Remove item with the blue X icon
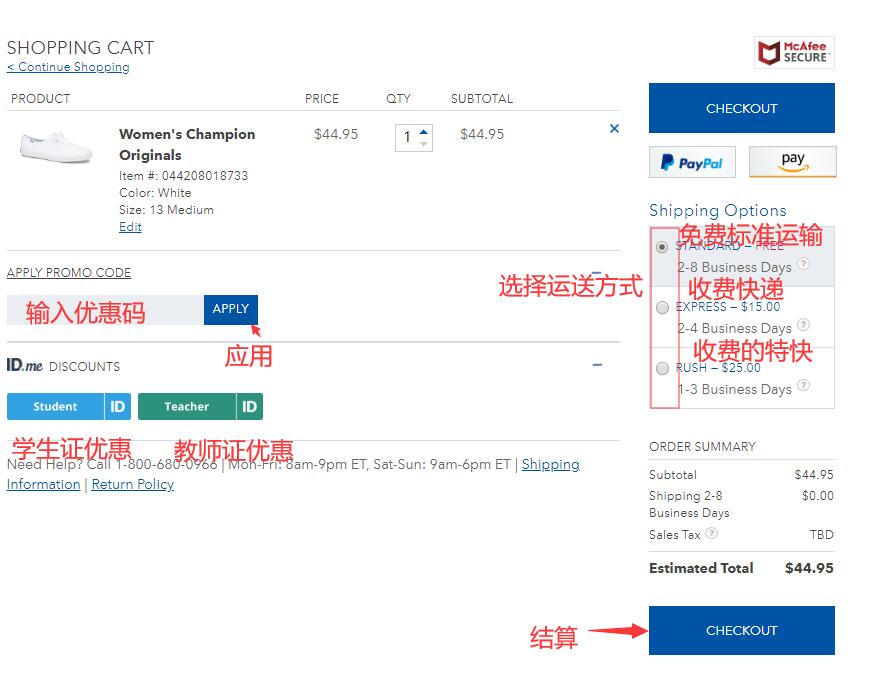The image size is (882, 675). click(614, 129)
